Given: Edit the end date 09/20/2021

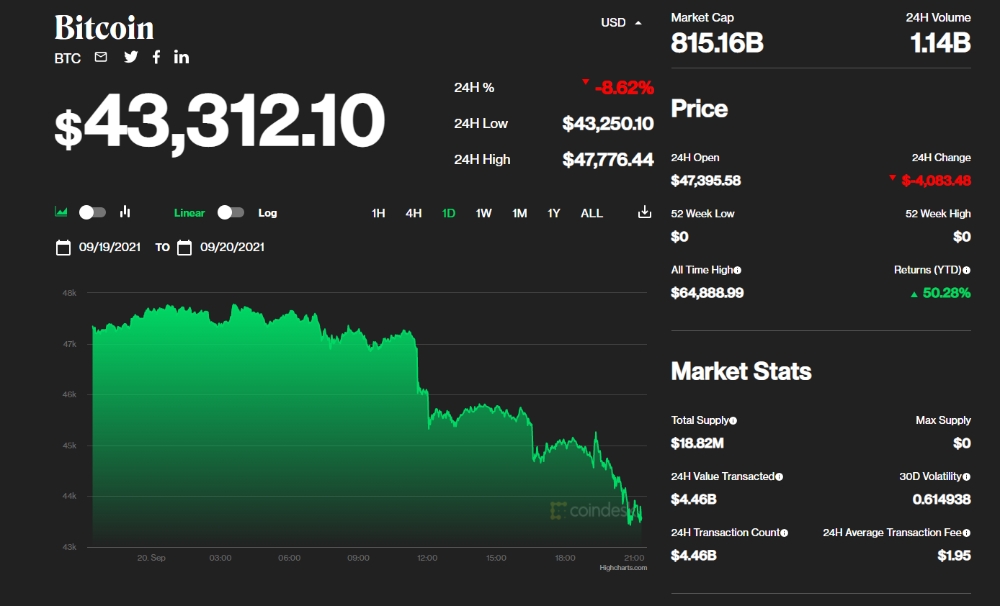Looking at the screenshot, I should [232, 247].
